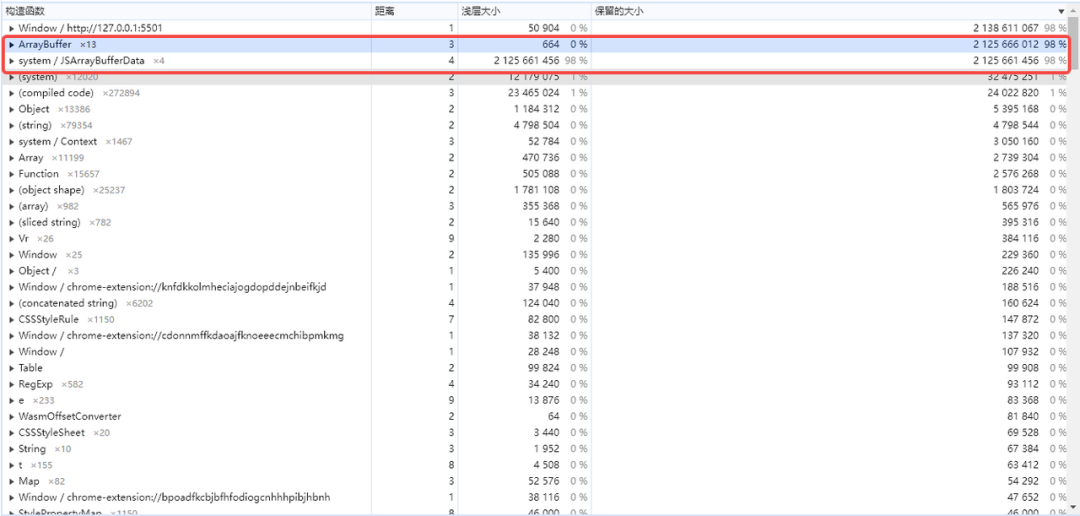Expand the Window ×25 row
The height and width of the screenshot is (516, 1080).
coord(12,255)
